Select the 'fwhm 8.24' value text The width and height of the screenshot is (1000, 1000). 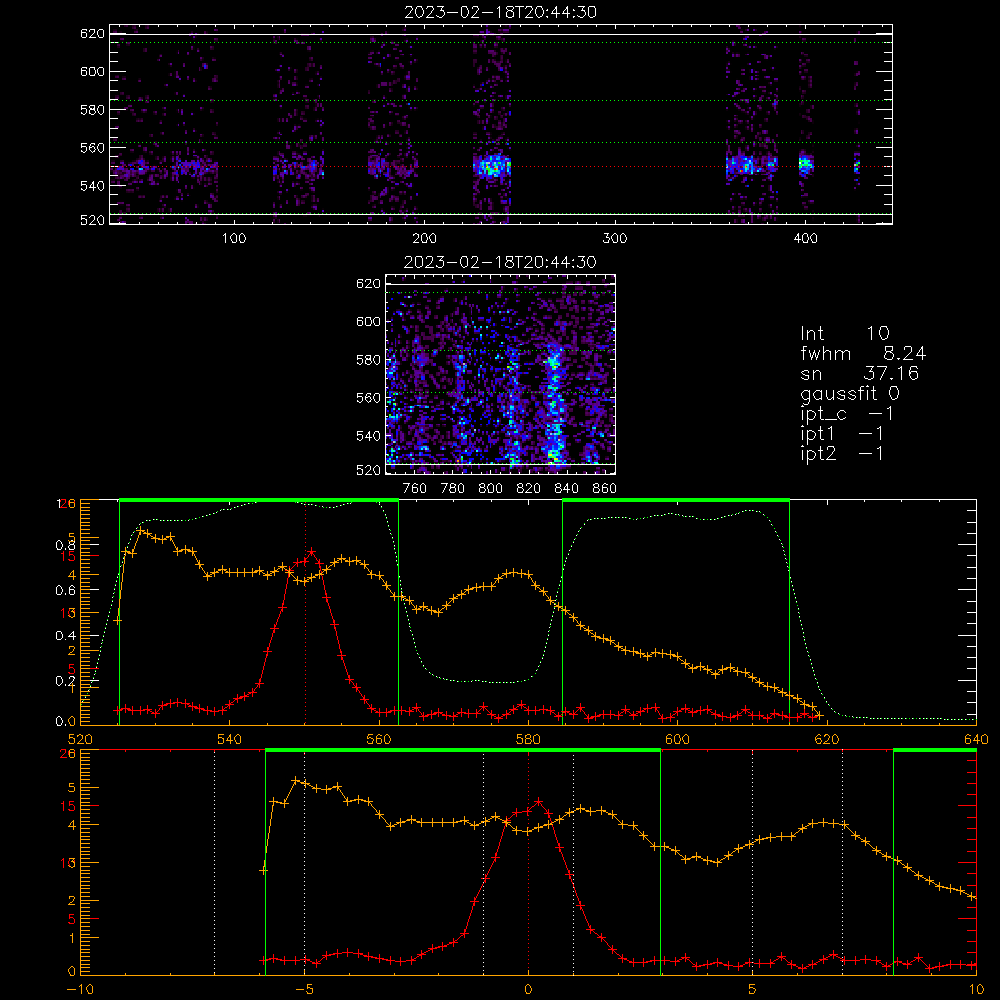[863, 353]
